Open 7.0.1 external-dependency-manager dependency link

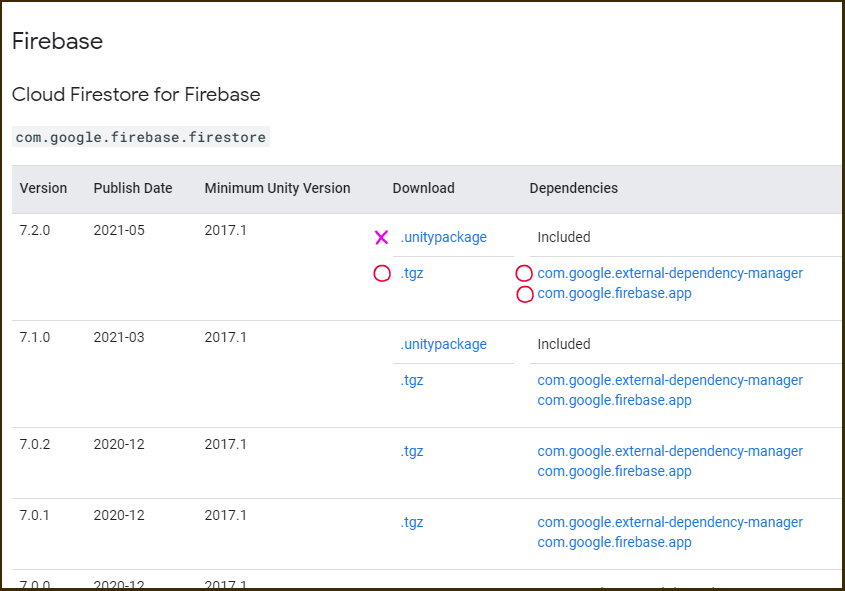(670, 522)
